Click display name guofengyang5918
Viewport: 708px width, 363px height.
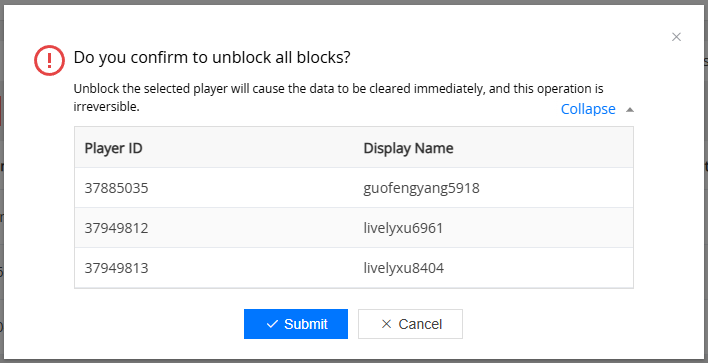tap(421, 188)
